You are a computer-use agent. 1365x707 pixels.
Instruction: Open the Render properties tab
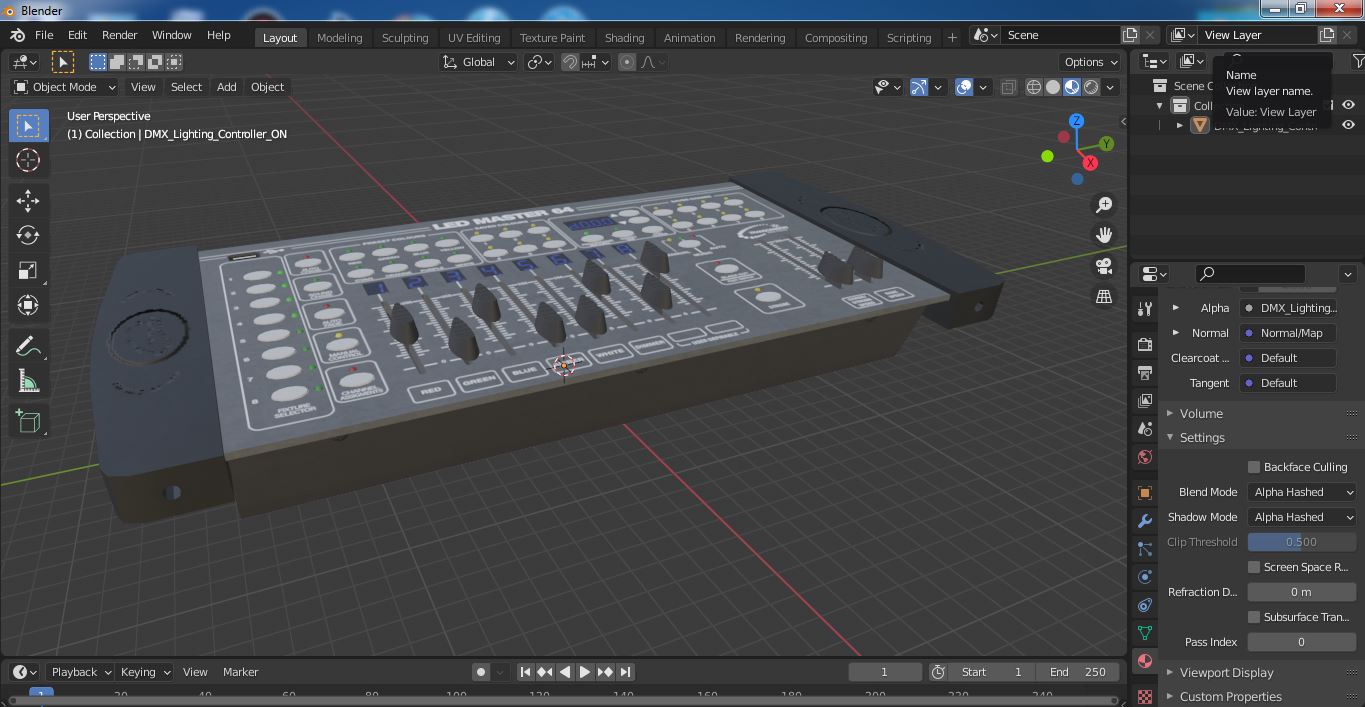tap(1145, 344)
